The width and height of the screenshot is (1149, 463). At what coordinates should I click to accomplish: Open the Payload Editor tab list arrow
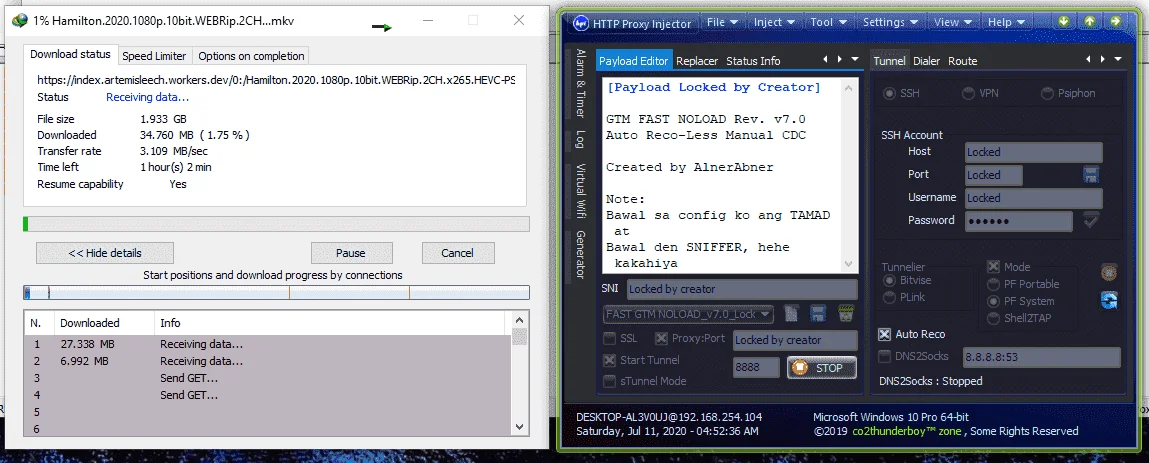pyautogui.click(x=854, y=59)
